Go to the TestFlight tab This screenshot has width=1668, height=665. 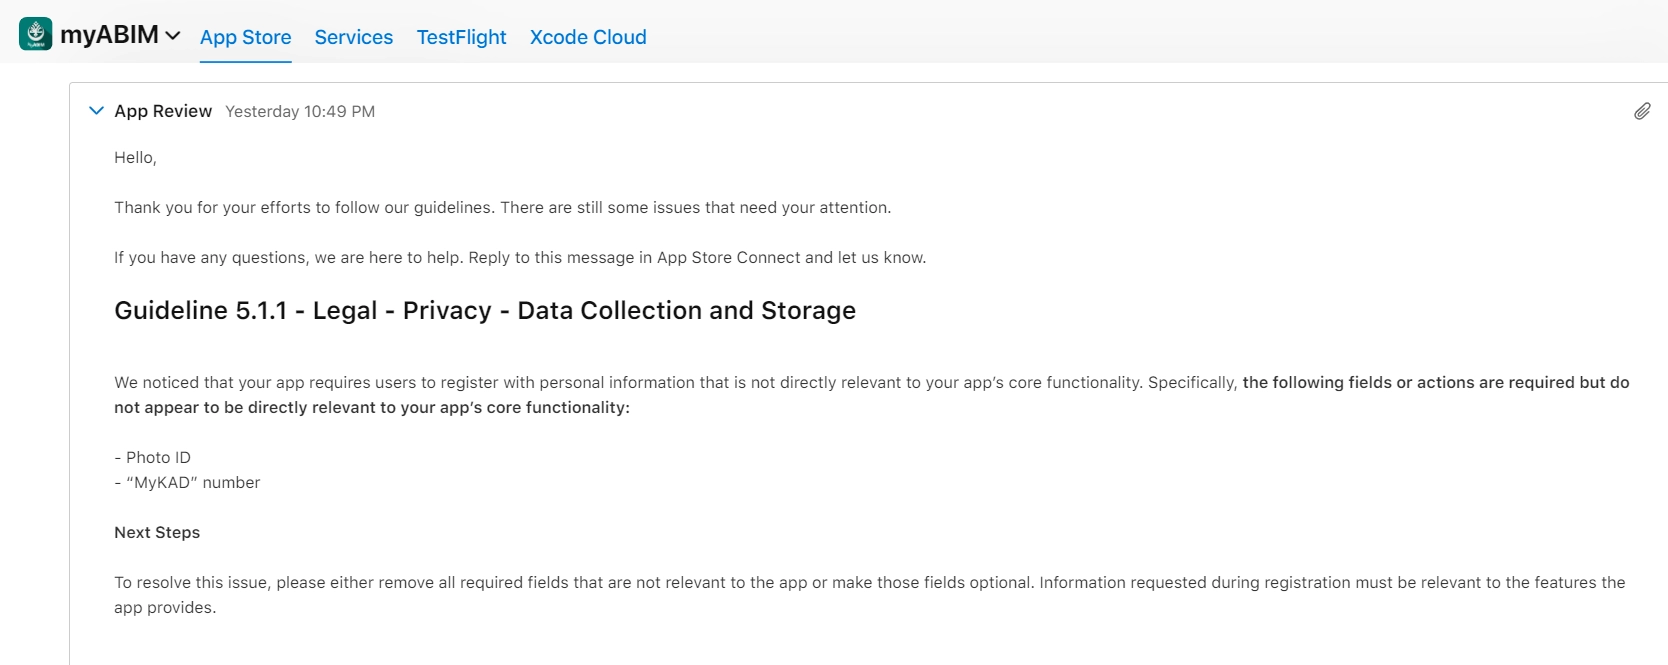click(x=461, y=37)
